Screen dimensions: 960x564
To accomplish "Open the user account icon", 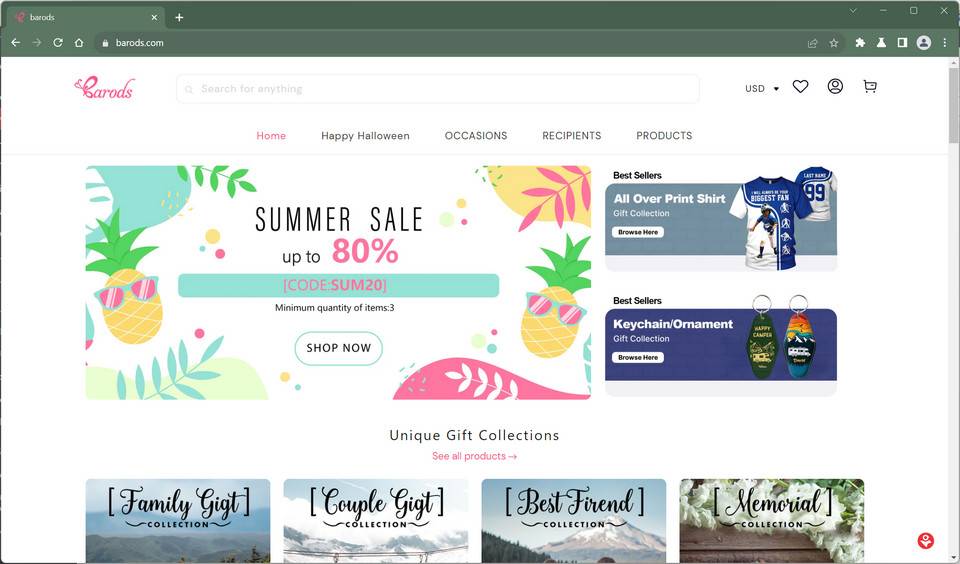I will tap(835, 86).
